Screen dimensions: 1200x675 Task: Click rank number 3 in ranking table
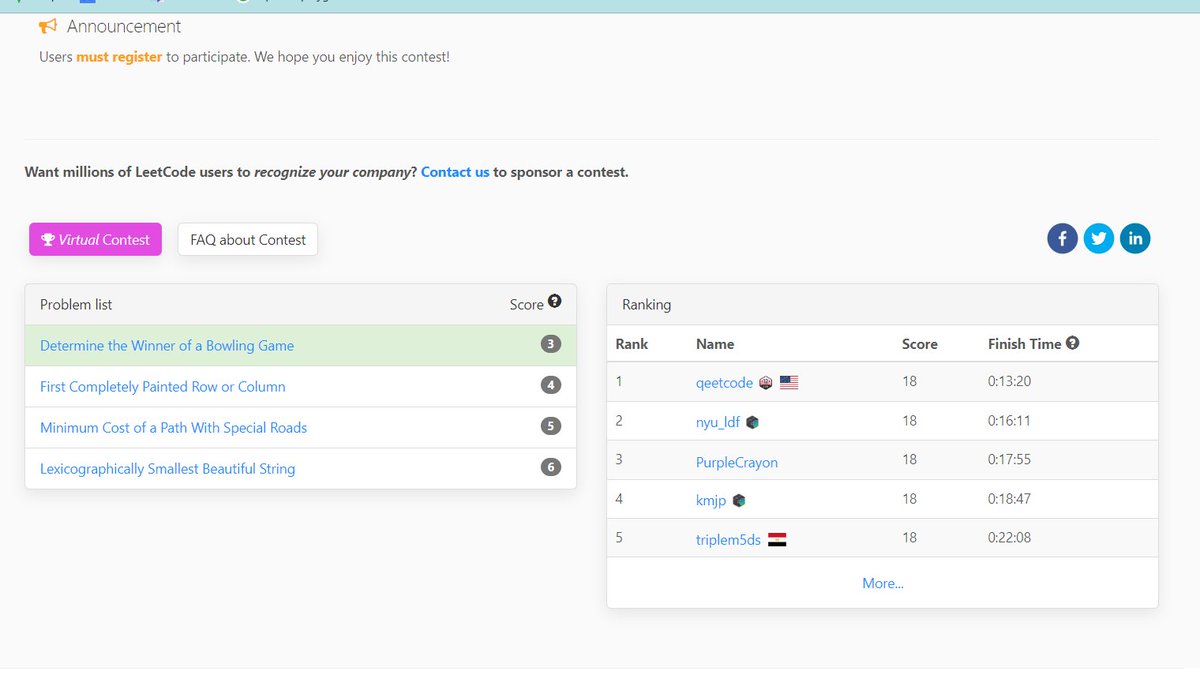pos(619,460)
